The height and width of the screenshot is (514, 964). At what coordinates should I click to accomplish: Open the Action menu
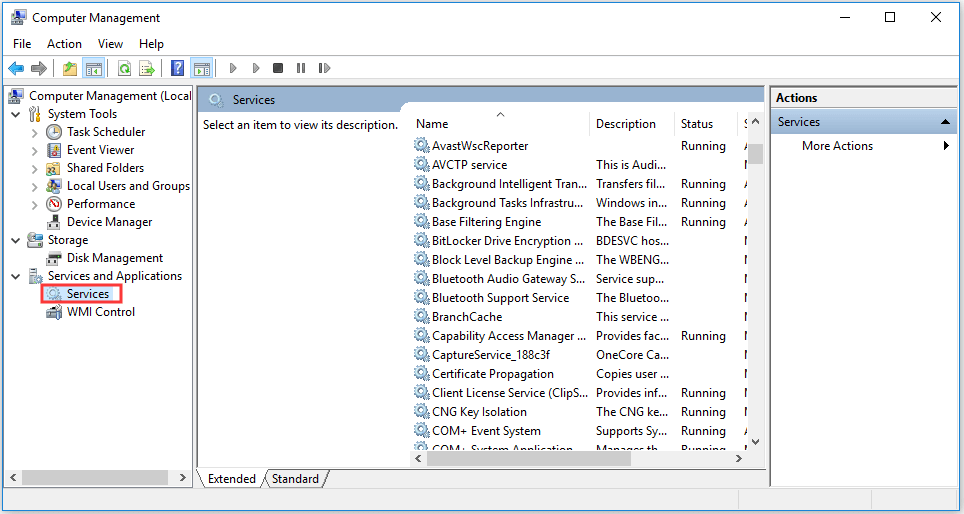point(65,44)
